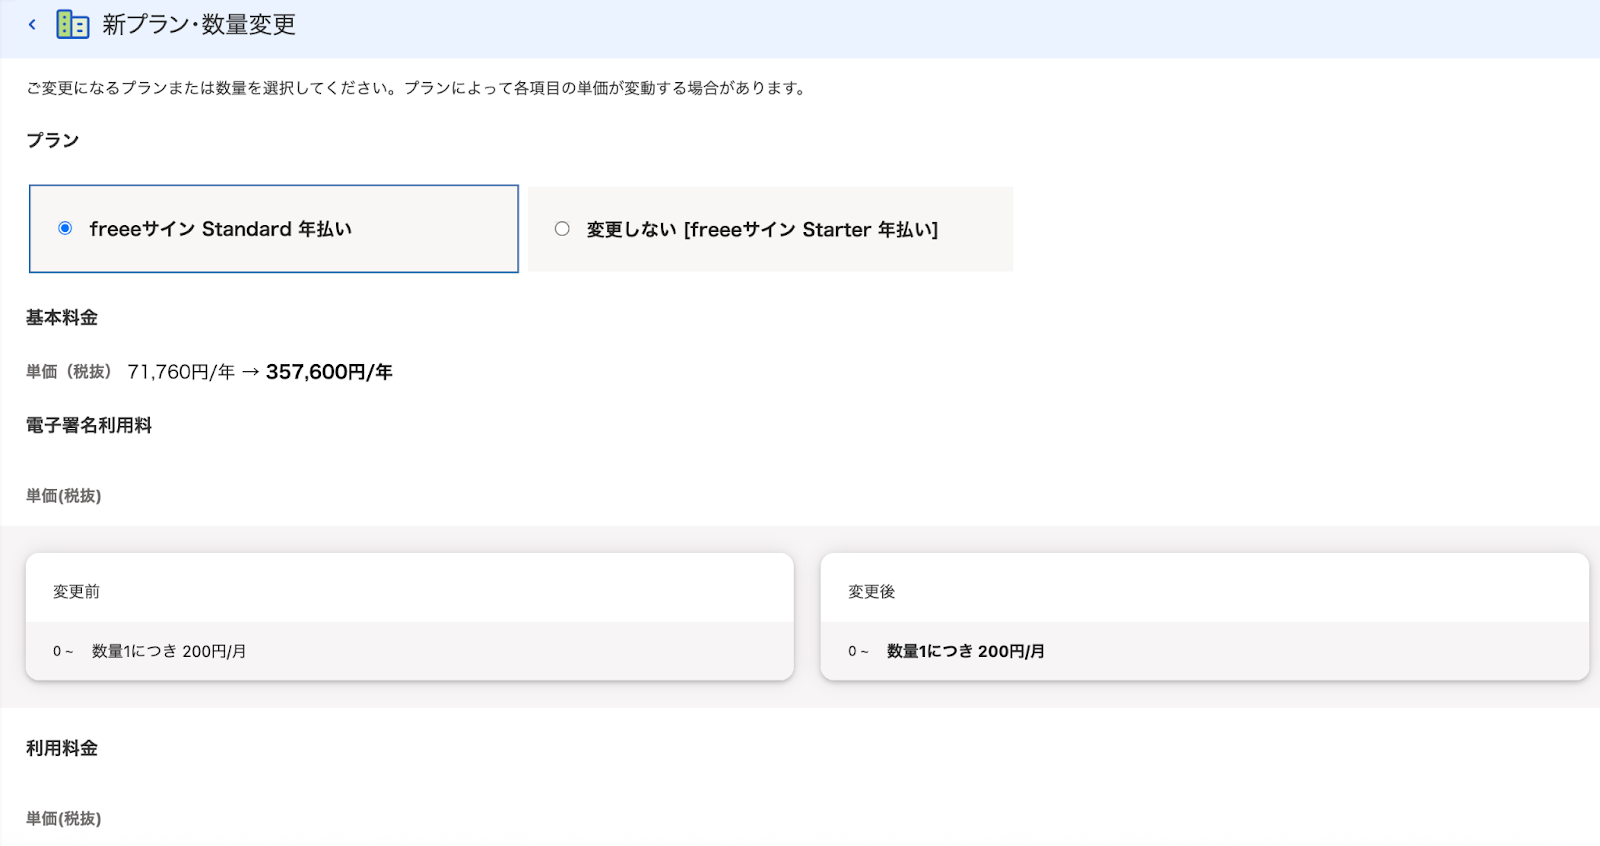Click 数量1につき 200円/月 in 変更後 card
The width and height of the screenshot is (1600, 846).
point(966,651)
